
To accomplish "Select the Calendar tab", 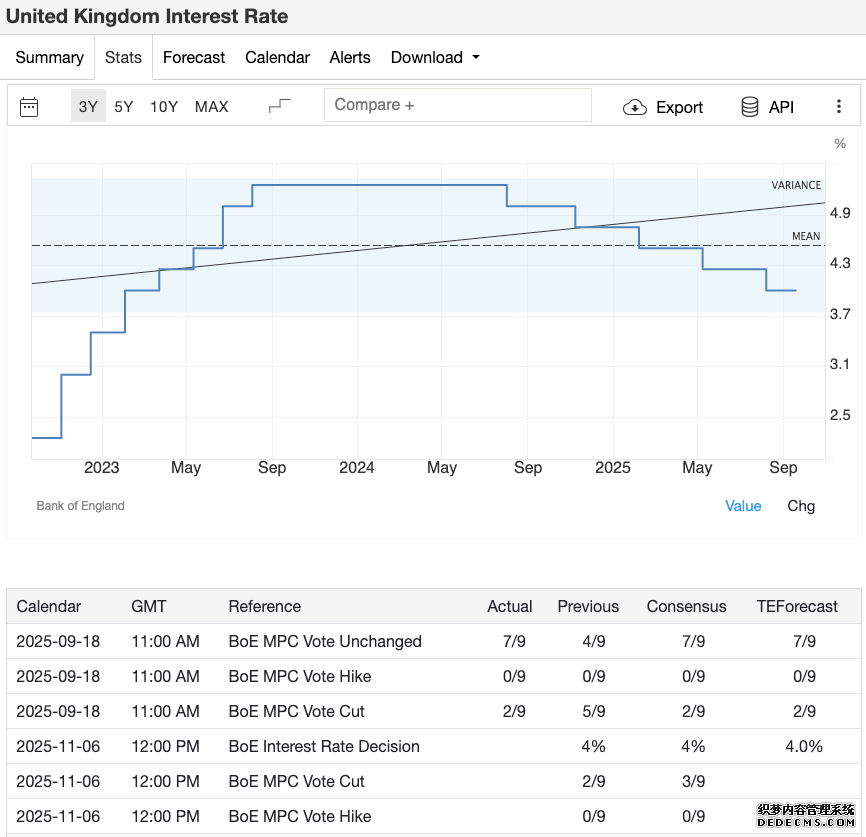I will (277, 57).
